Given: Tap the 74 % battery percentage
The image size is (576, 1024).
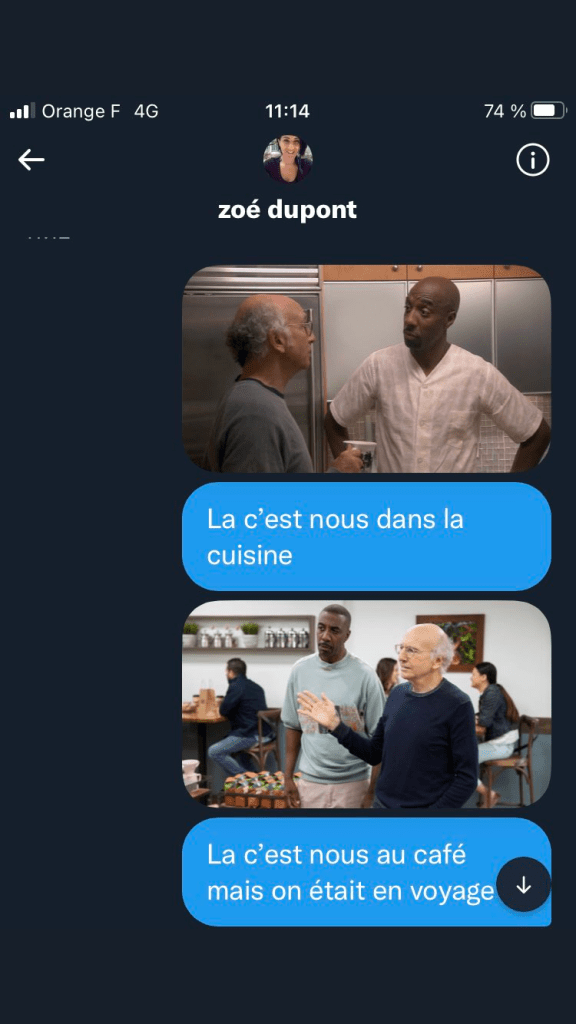Looking at the screenshot, I should [x=505, y=111].
